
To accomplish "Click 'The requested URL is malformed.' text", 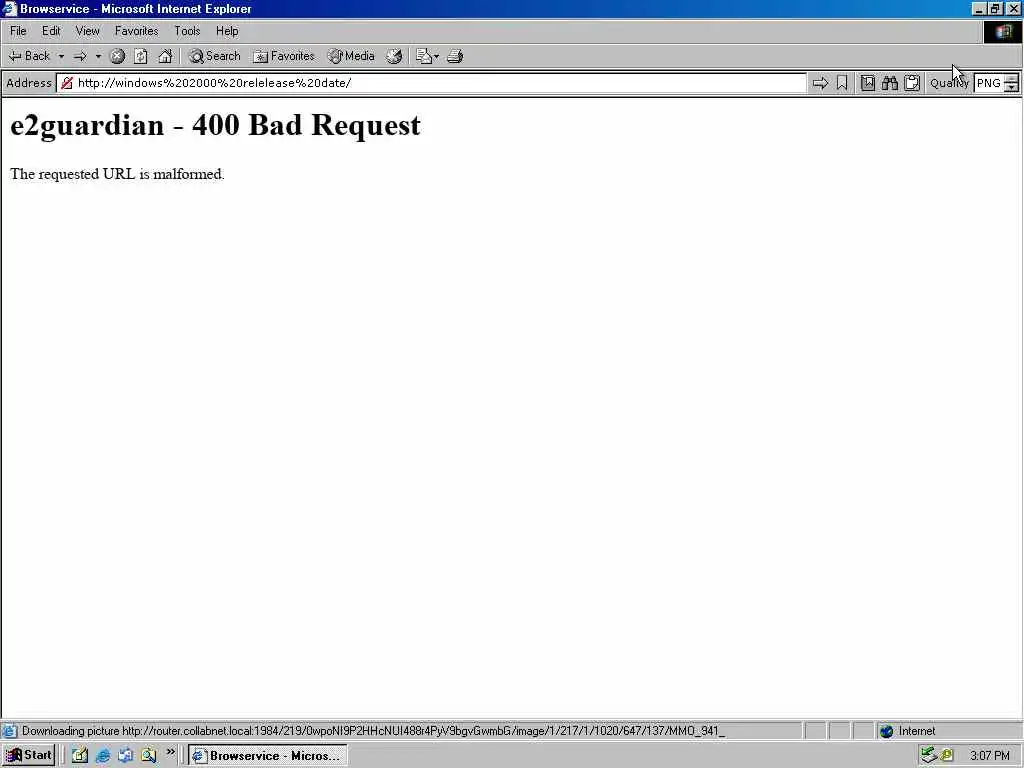I will (x=118, y=174).
